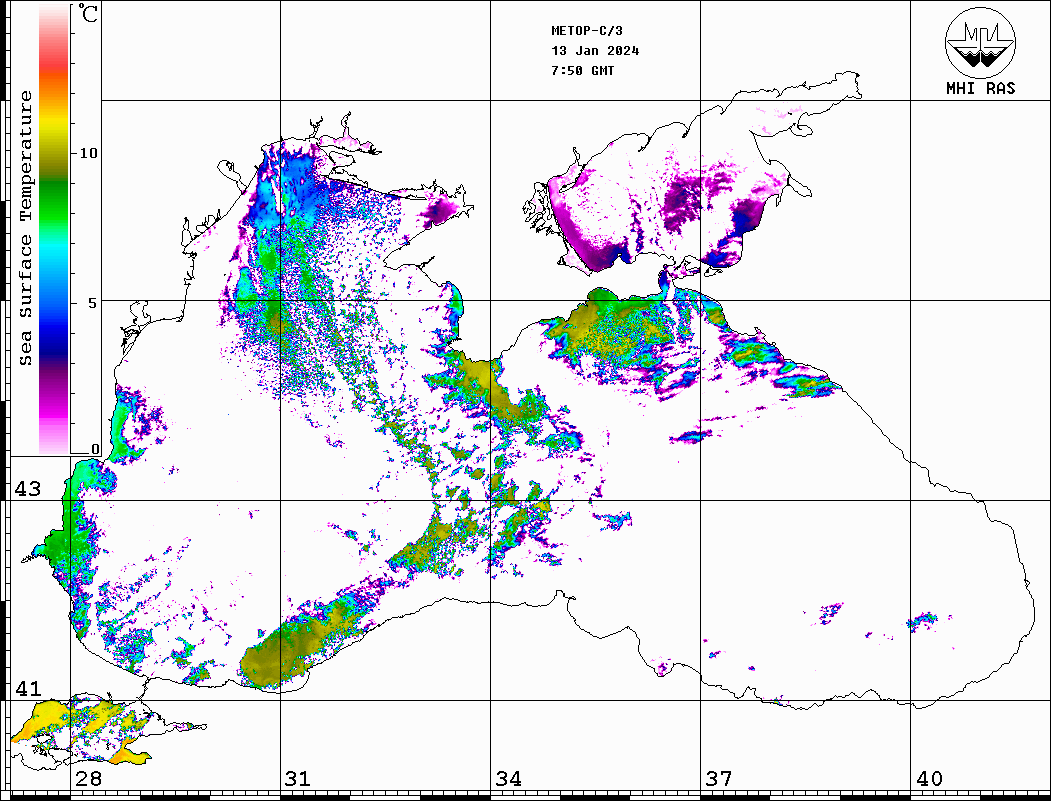The image size is (1051, 801).
Task: Click the 'Sea Surface Temperature' legend title
Action: 26,228
